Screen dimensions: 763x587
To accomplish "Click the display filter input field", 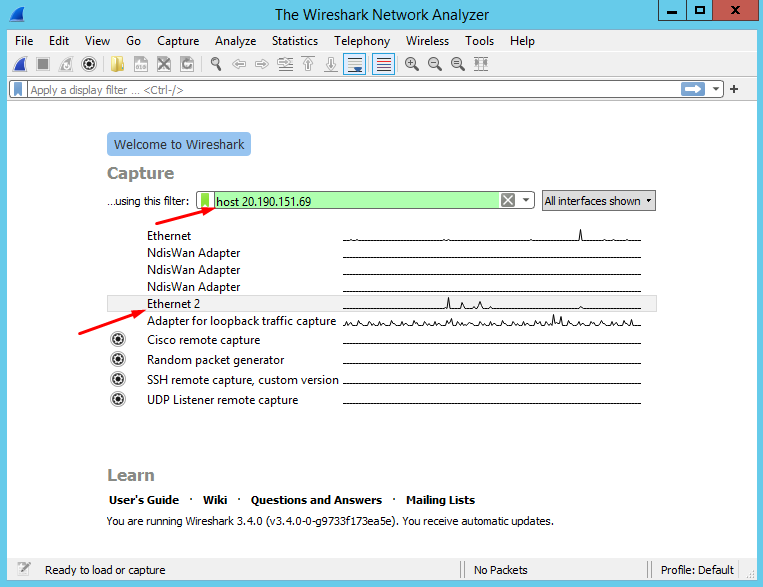I will [354, 90].
